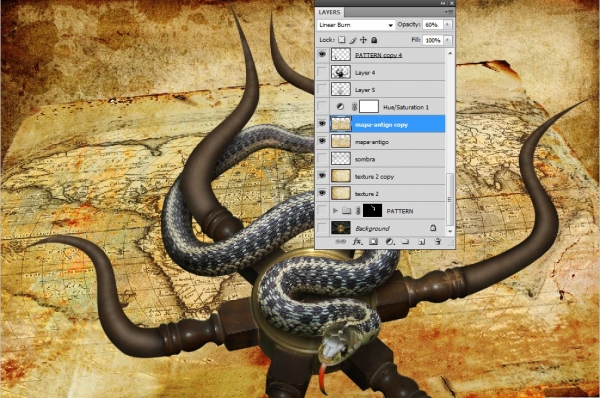Show the Background layer
The image size is (600, 398).
pos(322,228)
